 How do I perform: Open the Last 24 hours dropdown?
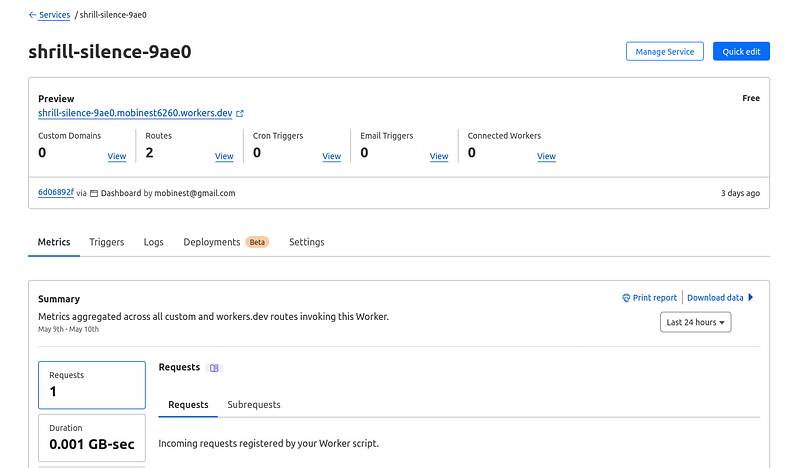pos(695,322)
